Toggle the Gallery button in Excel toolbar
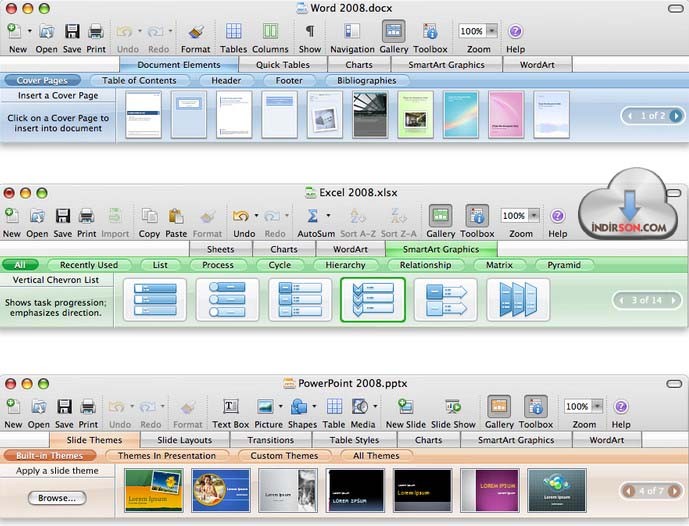The width and height of the screenshot is (689, 526). pyautogui.click(x=440, y=216)
